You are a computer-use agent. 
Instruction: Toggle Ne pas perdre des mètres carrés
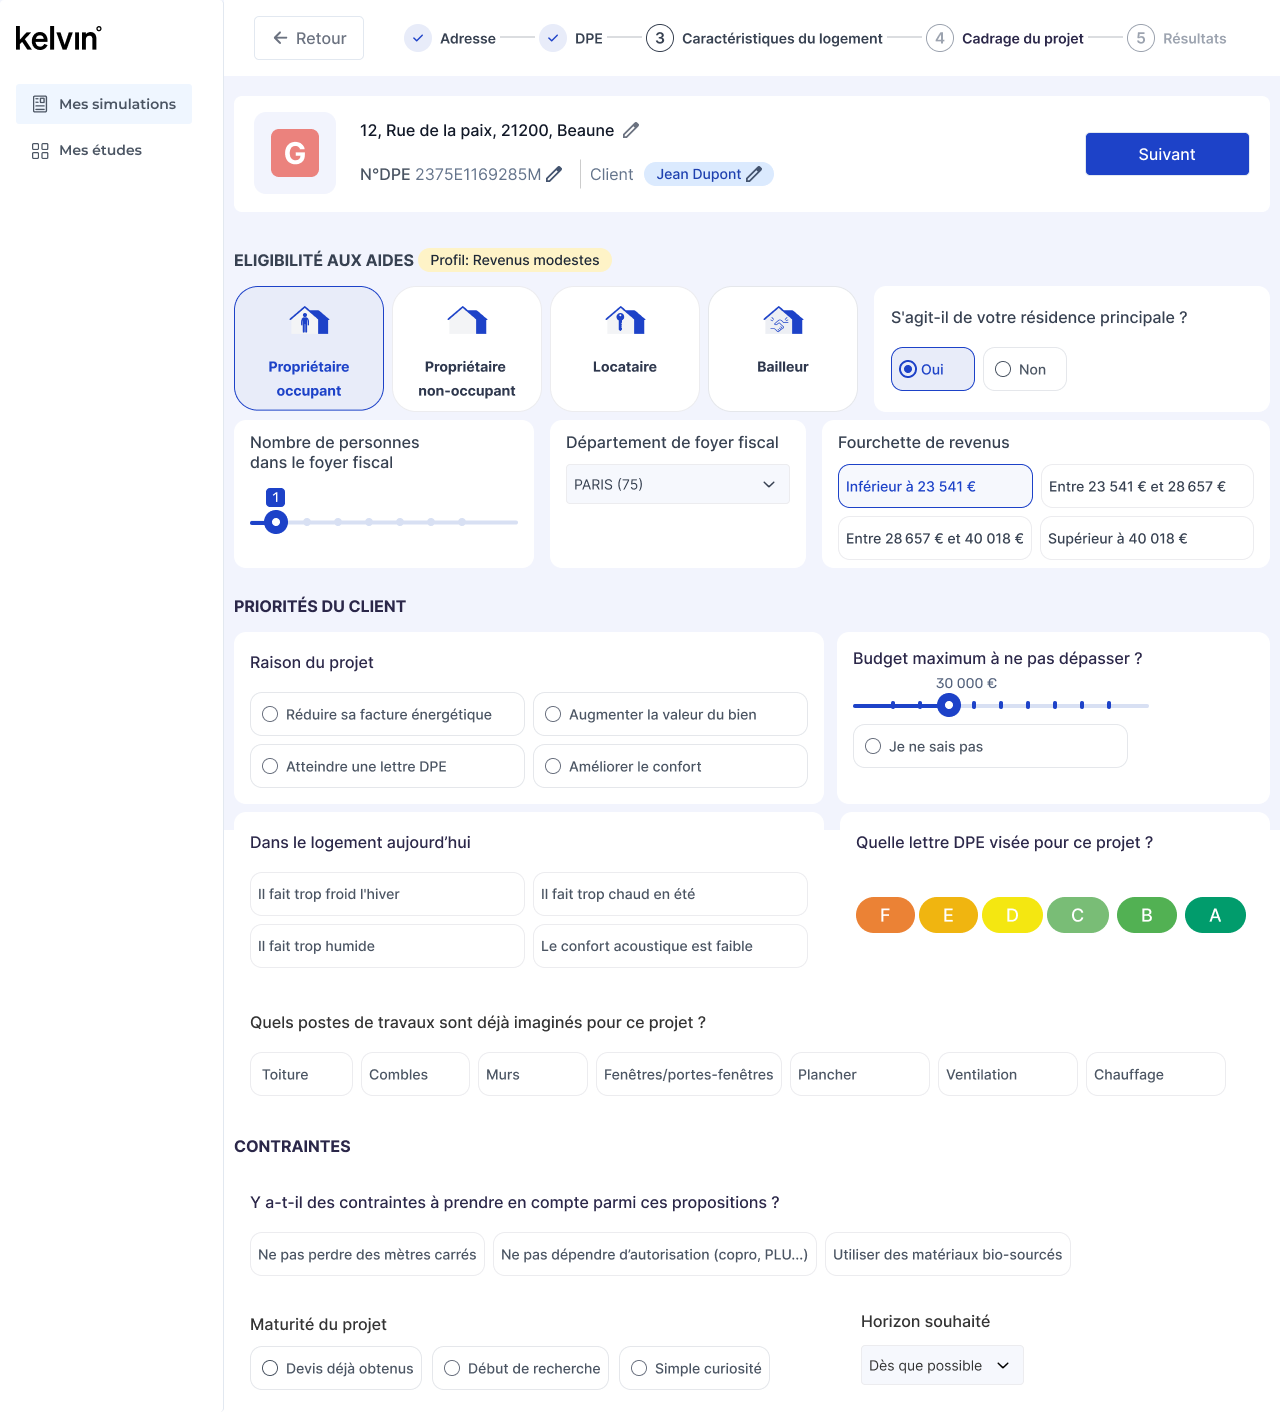[x=367, y=1254]
